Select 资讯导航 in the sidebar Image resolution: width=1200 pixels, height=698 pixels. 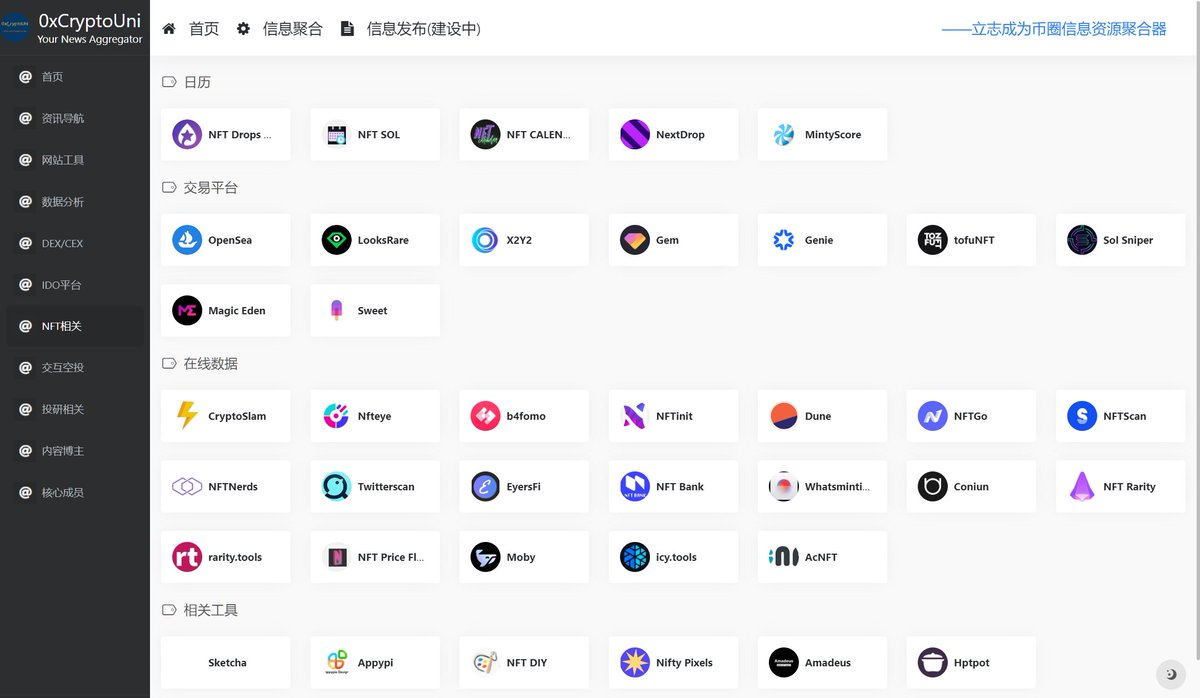click(75, 118)
